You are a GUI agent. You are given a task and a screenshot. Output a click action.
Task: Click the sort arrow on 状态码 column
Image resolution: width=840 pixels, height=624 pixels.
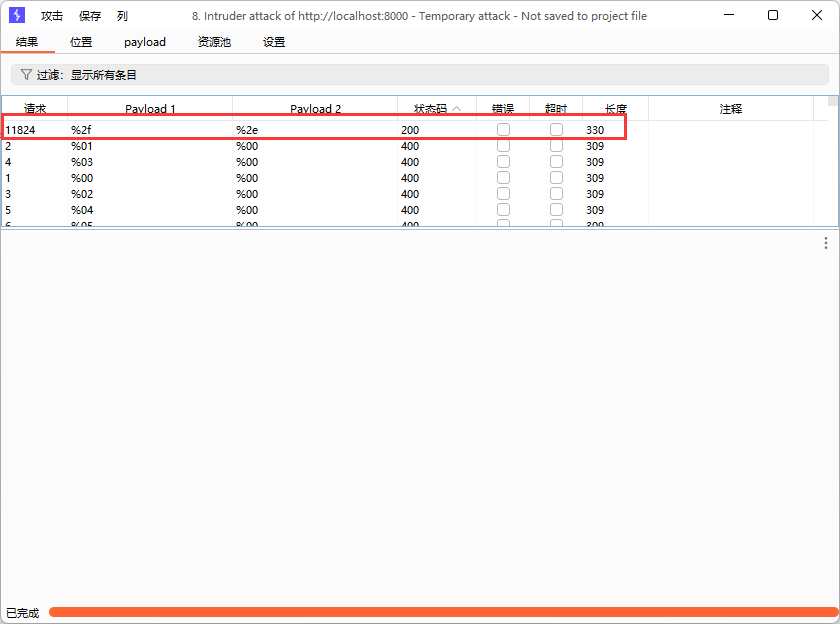[x=457, y=108]
